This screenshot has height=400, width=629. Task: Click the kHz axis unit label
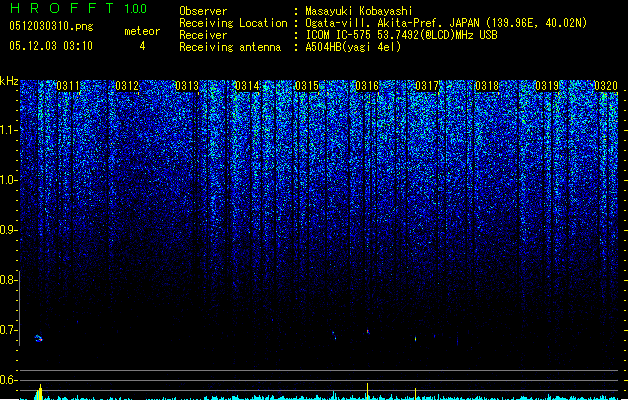9,81
